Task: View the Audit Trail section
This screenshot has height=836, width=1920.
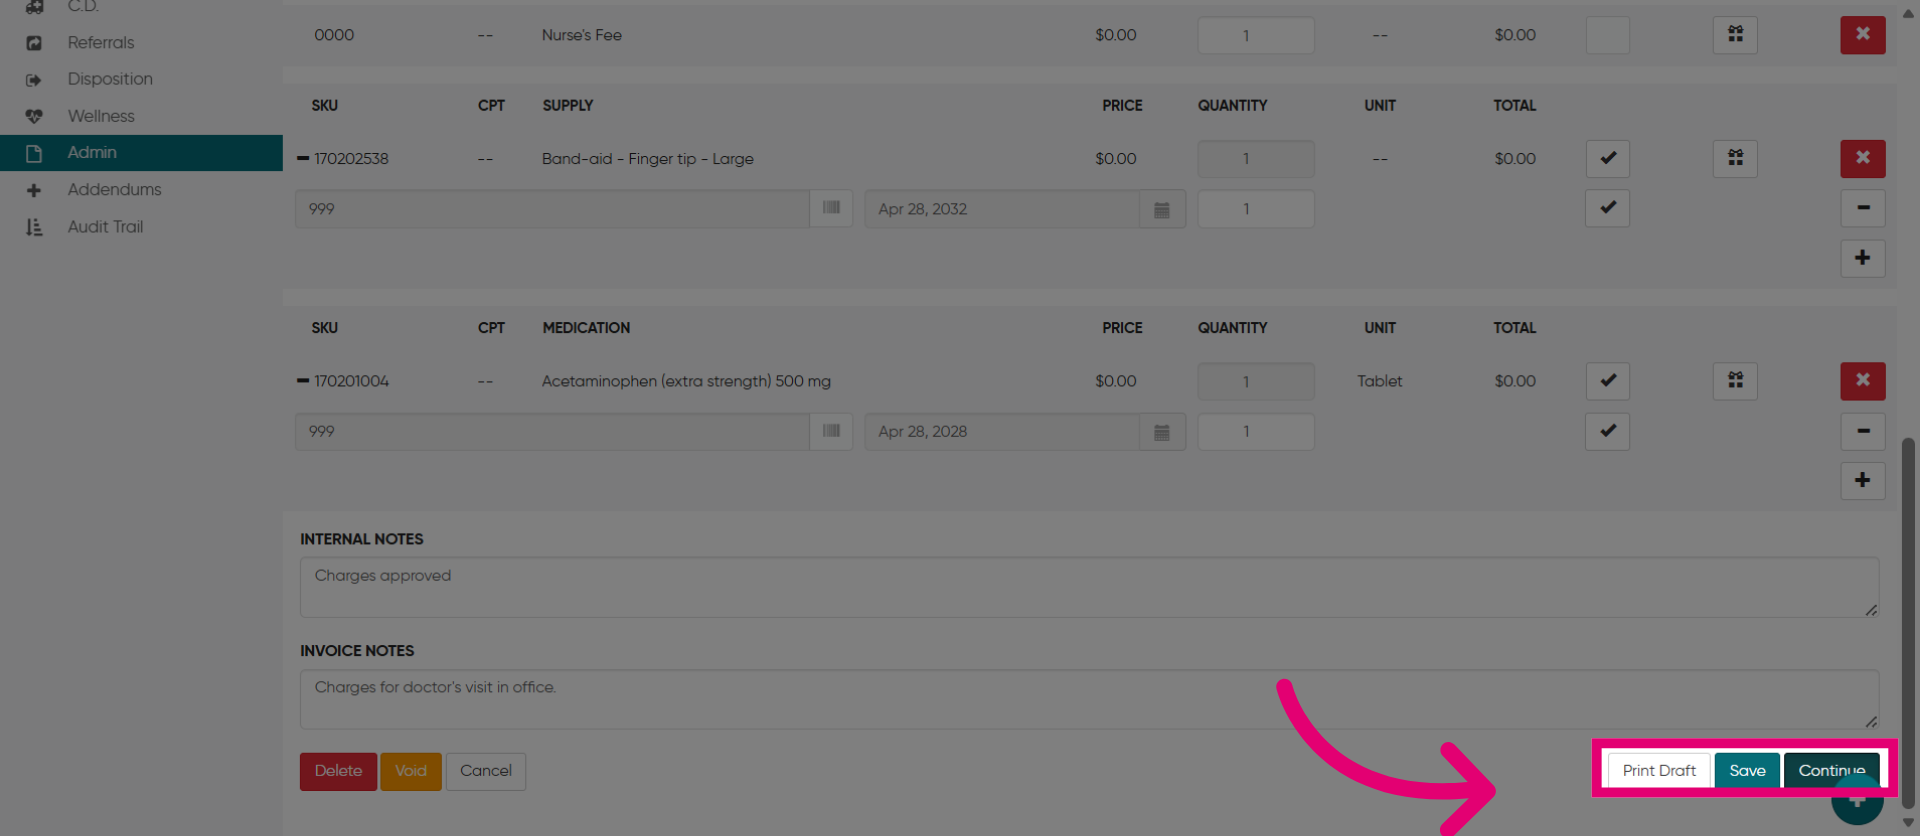Action: point(105,227)
